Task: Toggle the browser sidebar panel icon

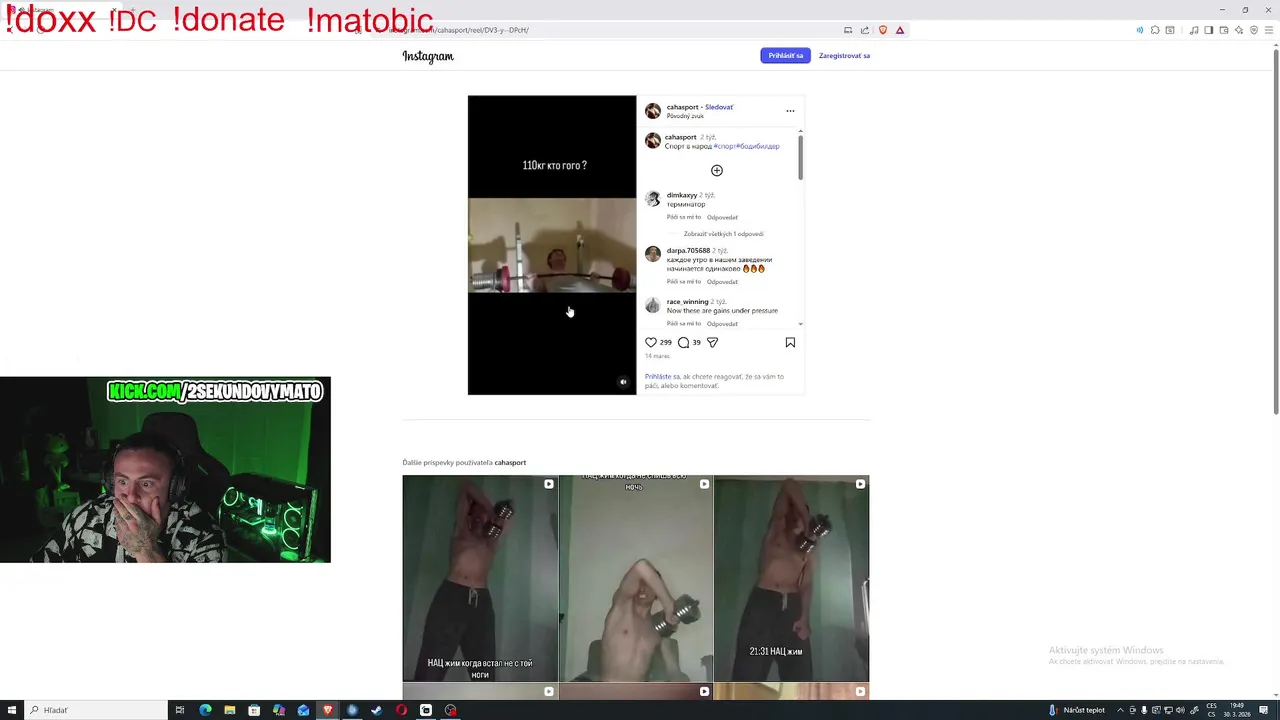Action: pos(1209,30)
